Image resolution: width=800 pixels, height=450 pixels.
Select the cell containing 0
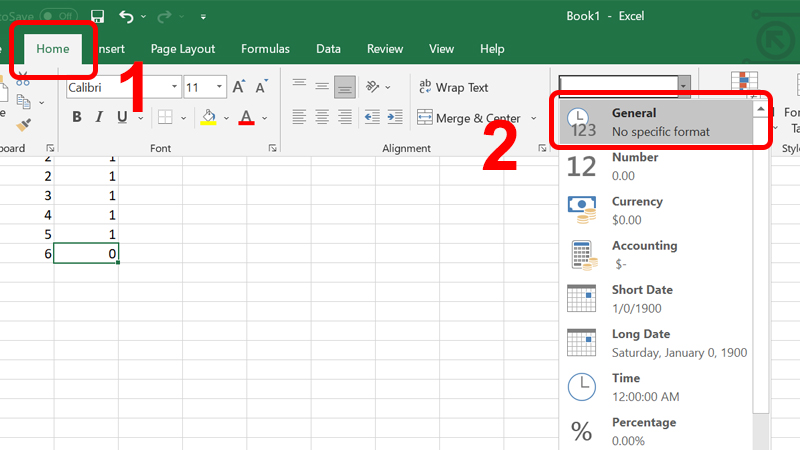85,254
